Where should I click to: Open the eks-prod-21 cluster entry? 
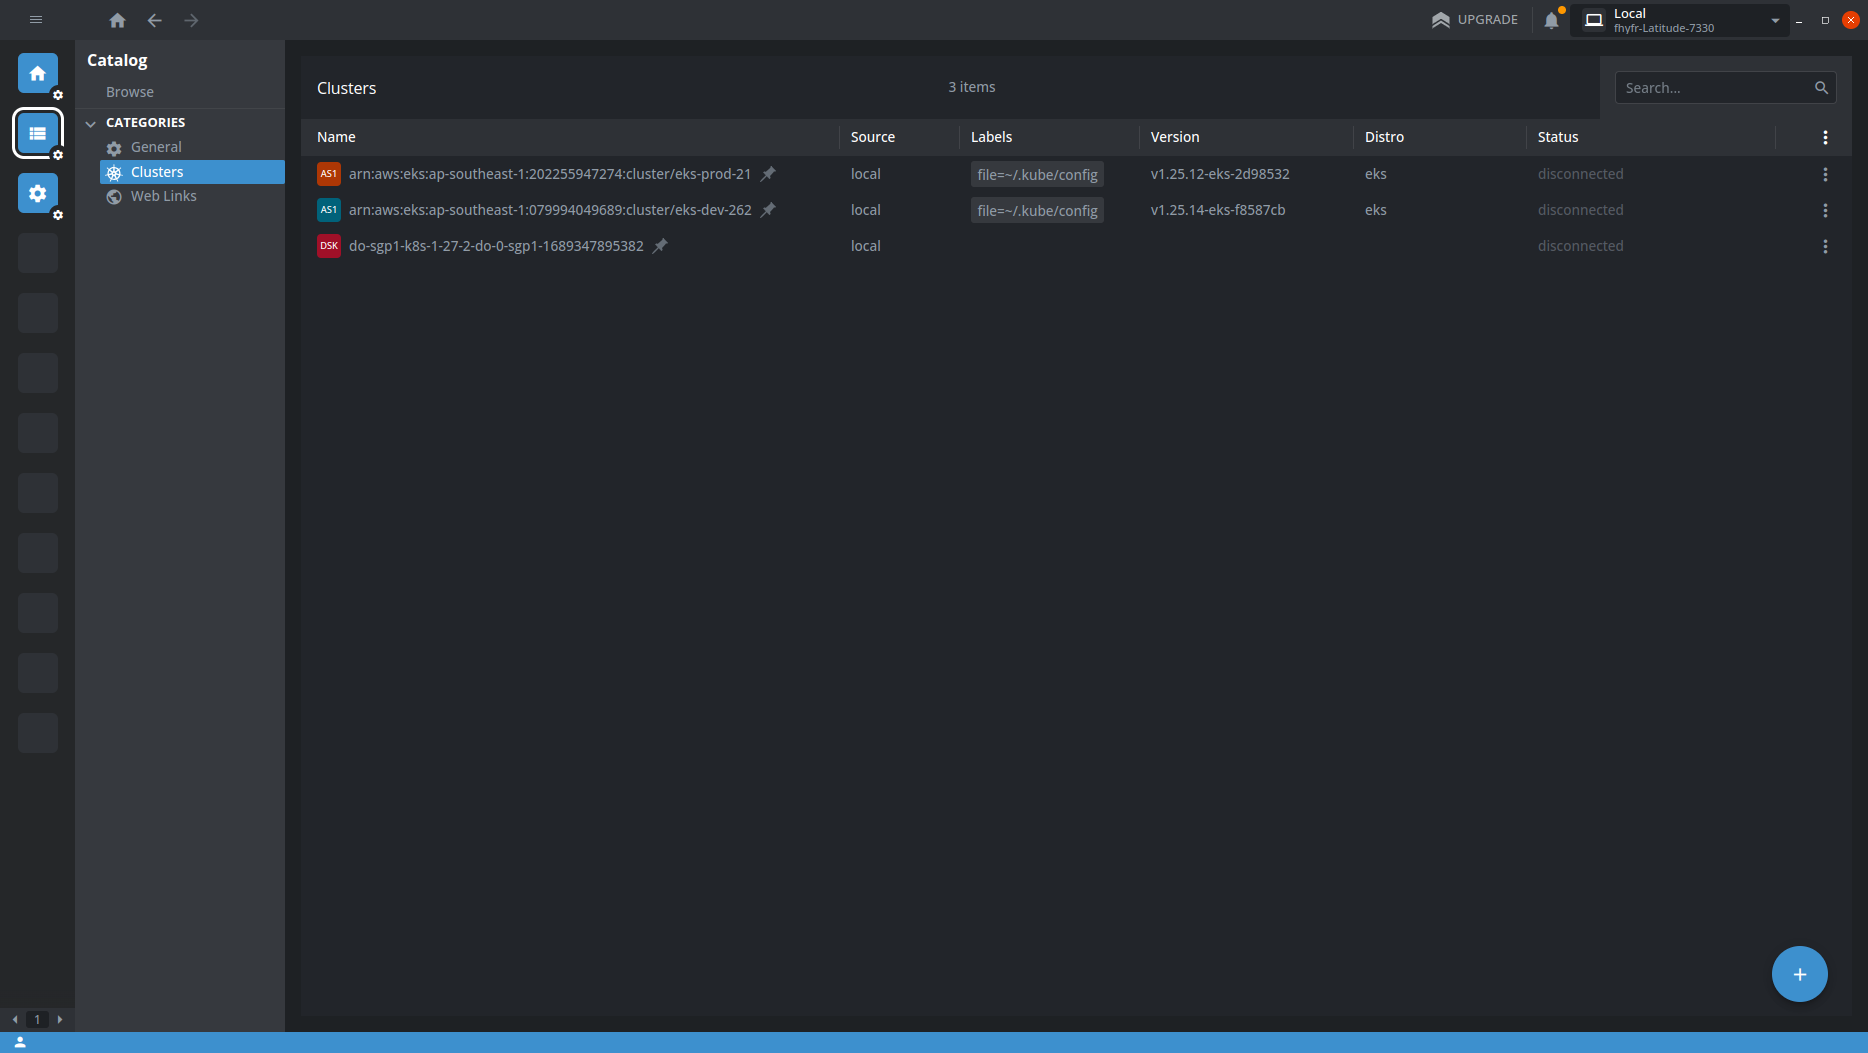549,174
